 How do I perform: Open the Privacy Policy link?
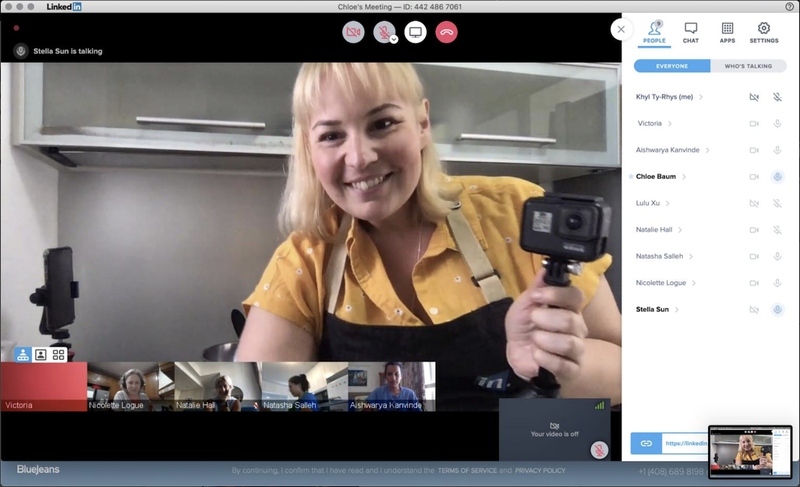click(540, 470)
